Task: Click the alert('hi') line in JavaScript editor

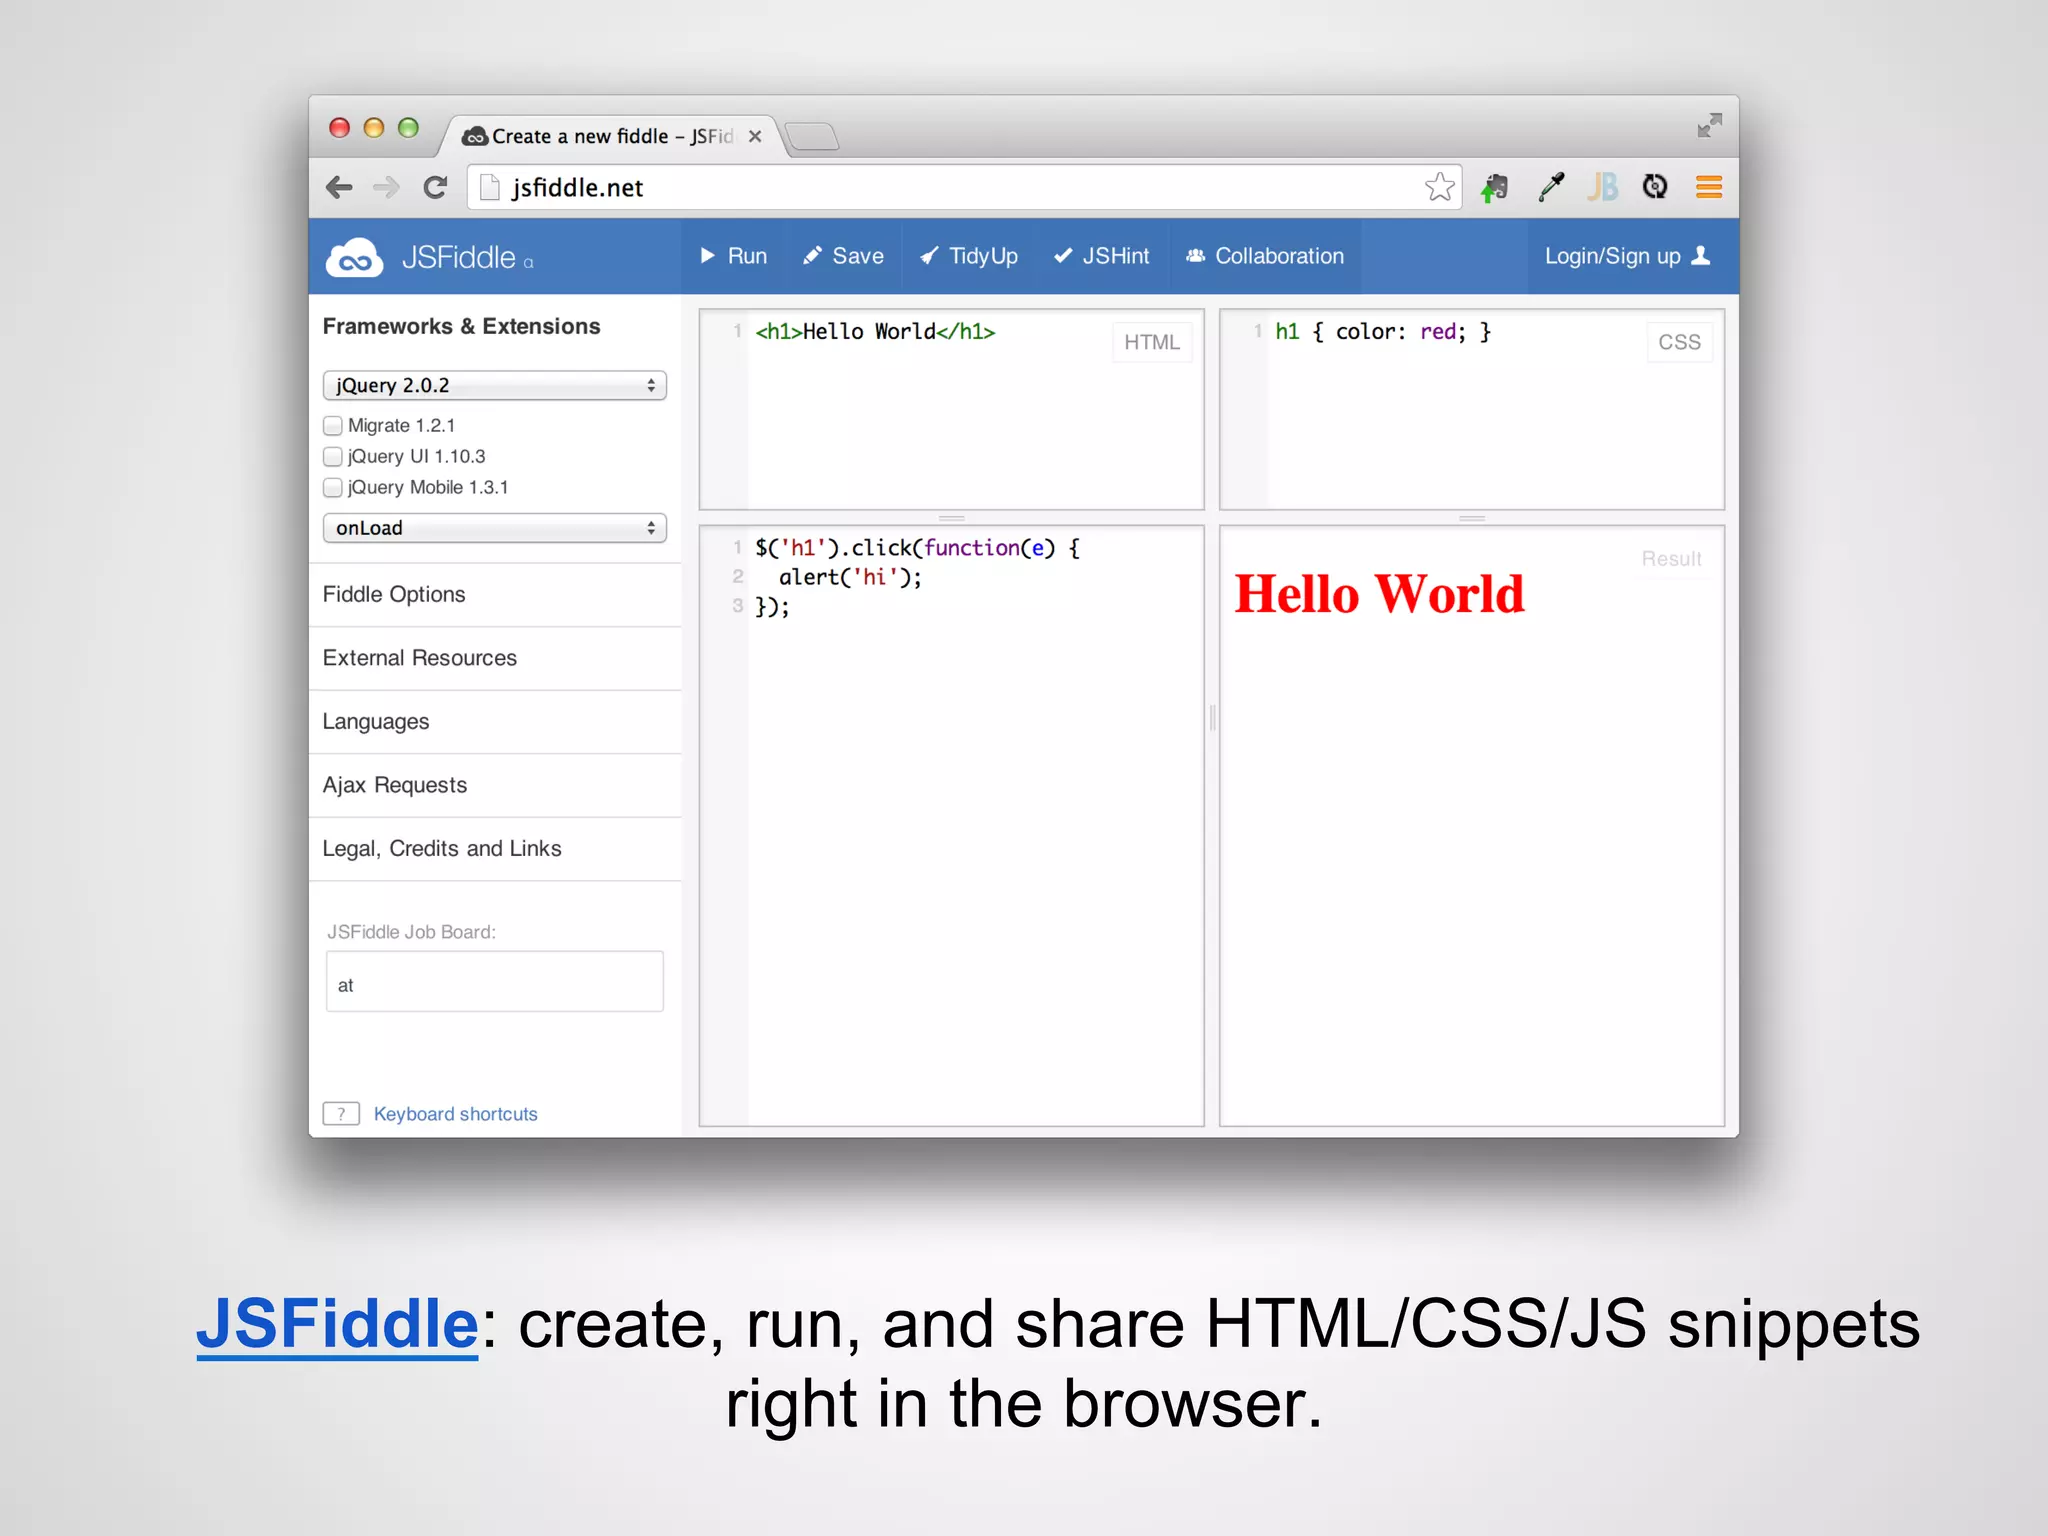Action: (850, 577)
